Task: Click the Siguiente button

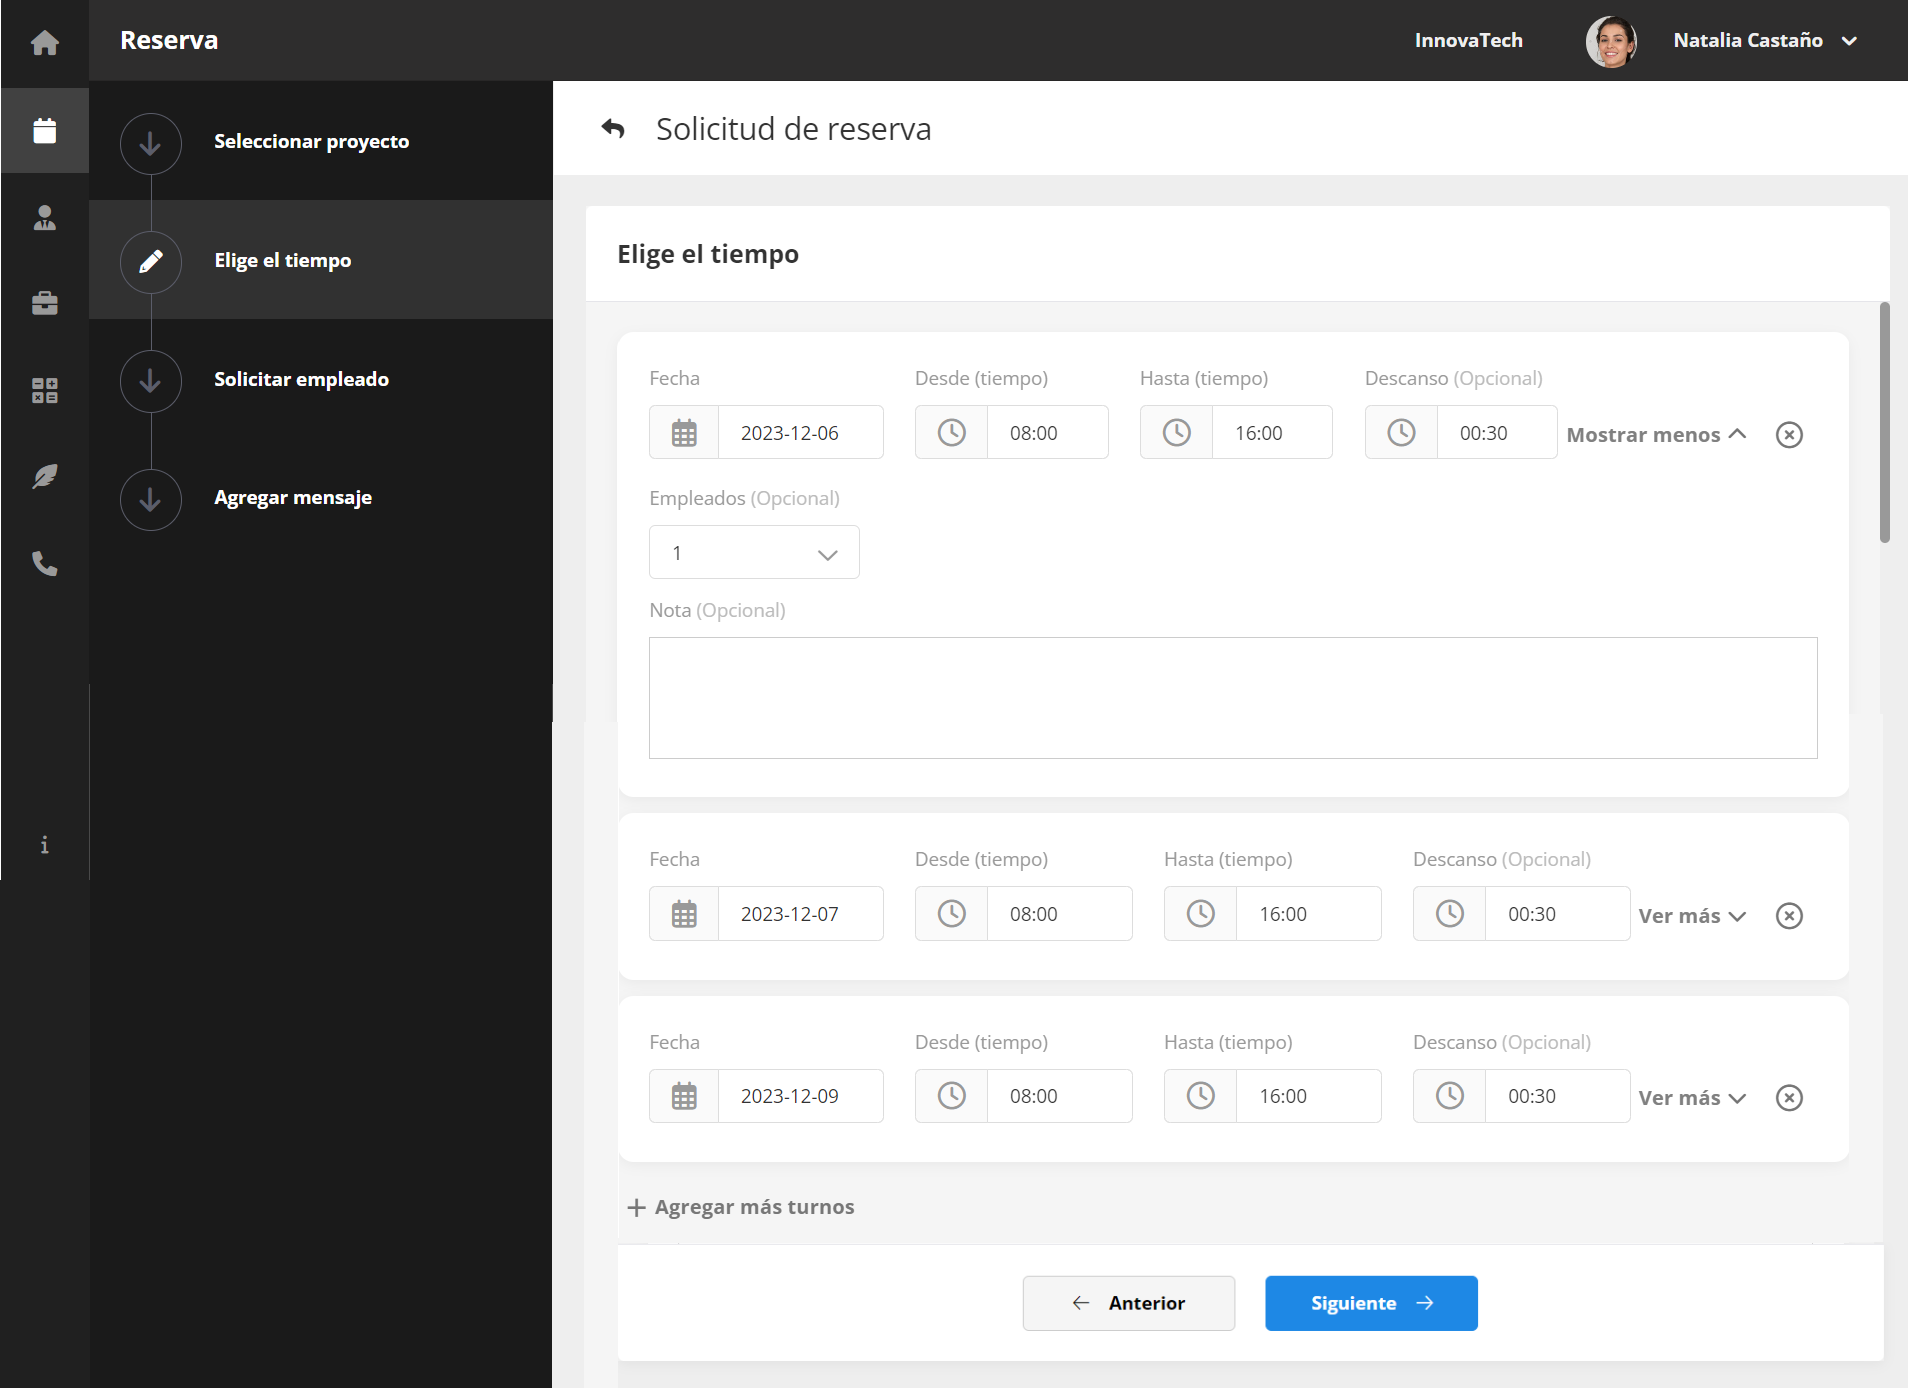Action: coord(1371,1303)
